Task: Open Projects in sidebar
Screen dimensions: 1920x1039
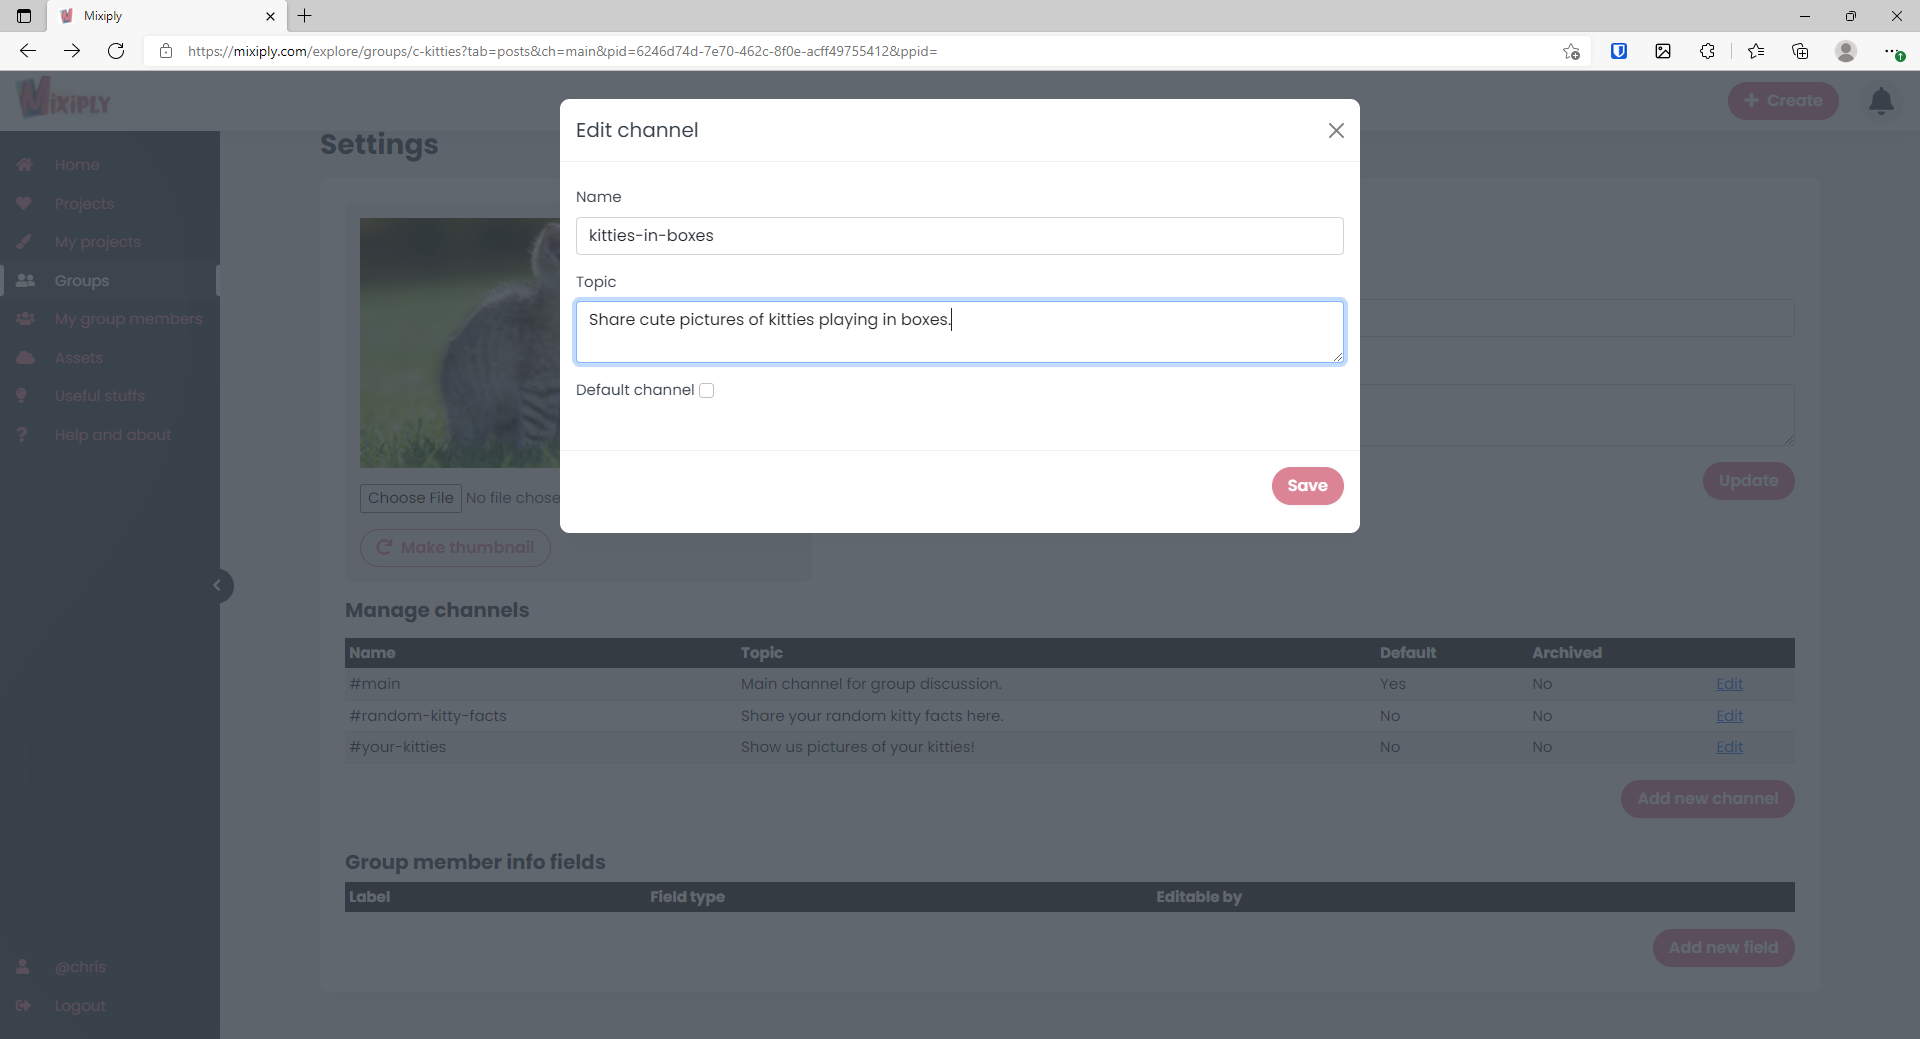Action: 84,204
